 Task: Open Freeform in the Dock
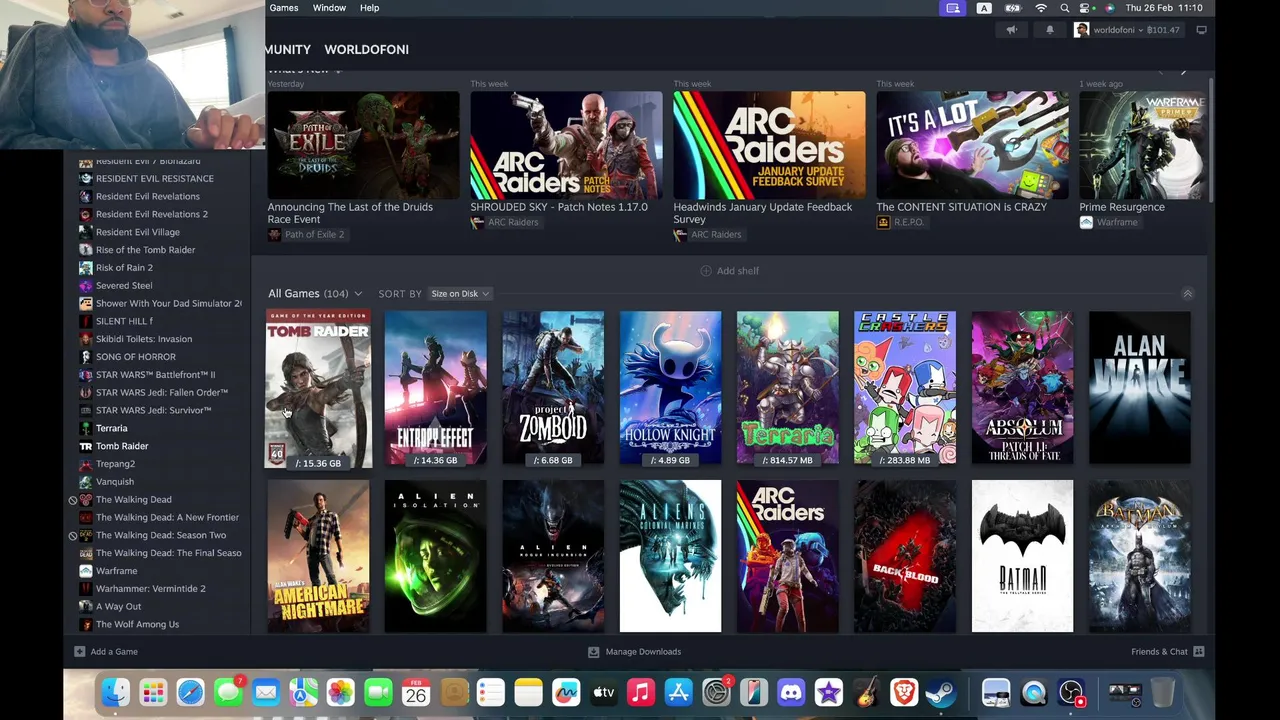[566, 692]
